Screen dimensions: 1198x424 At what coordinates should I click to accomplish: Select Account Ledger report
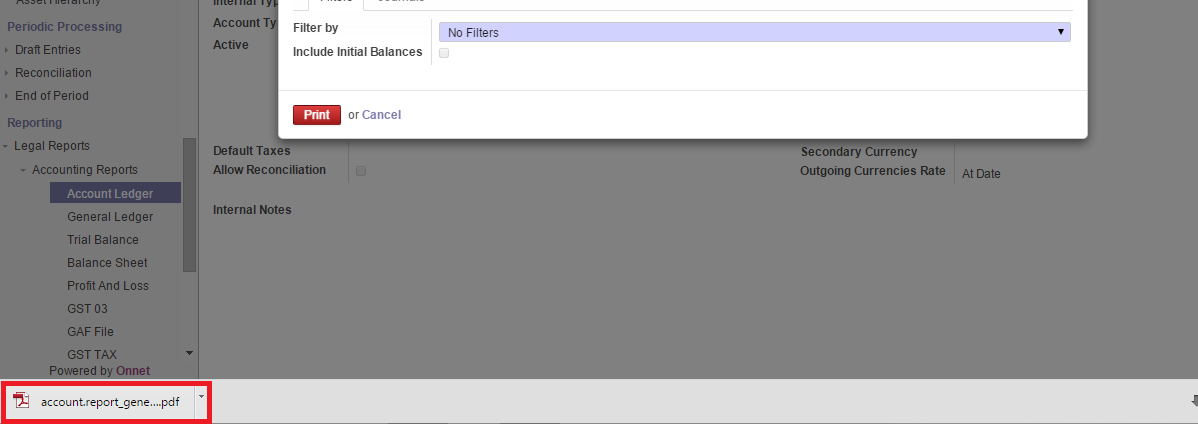(x=115, y=193)
